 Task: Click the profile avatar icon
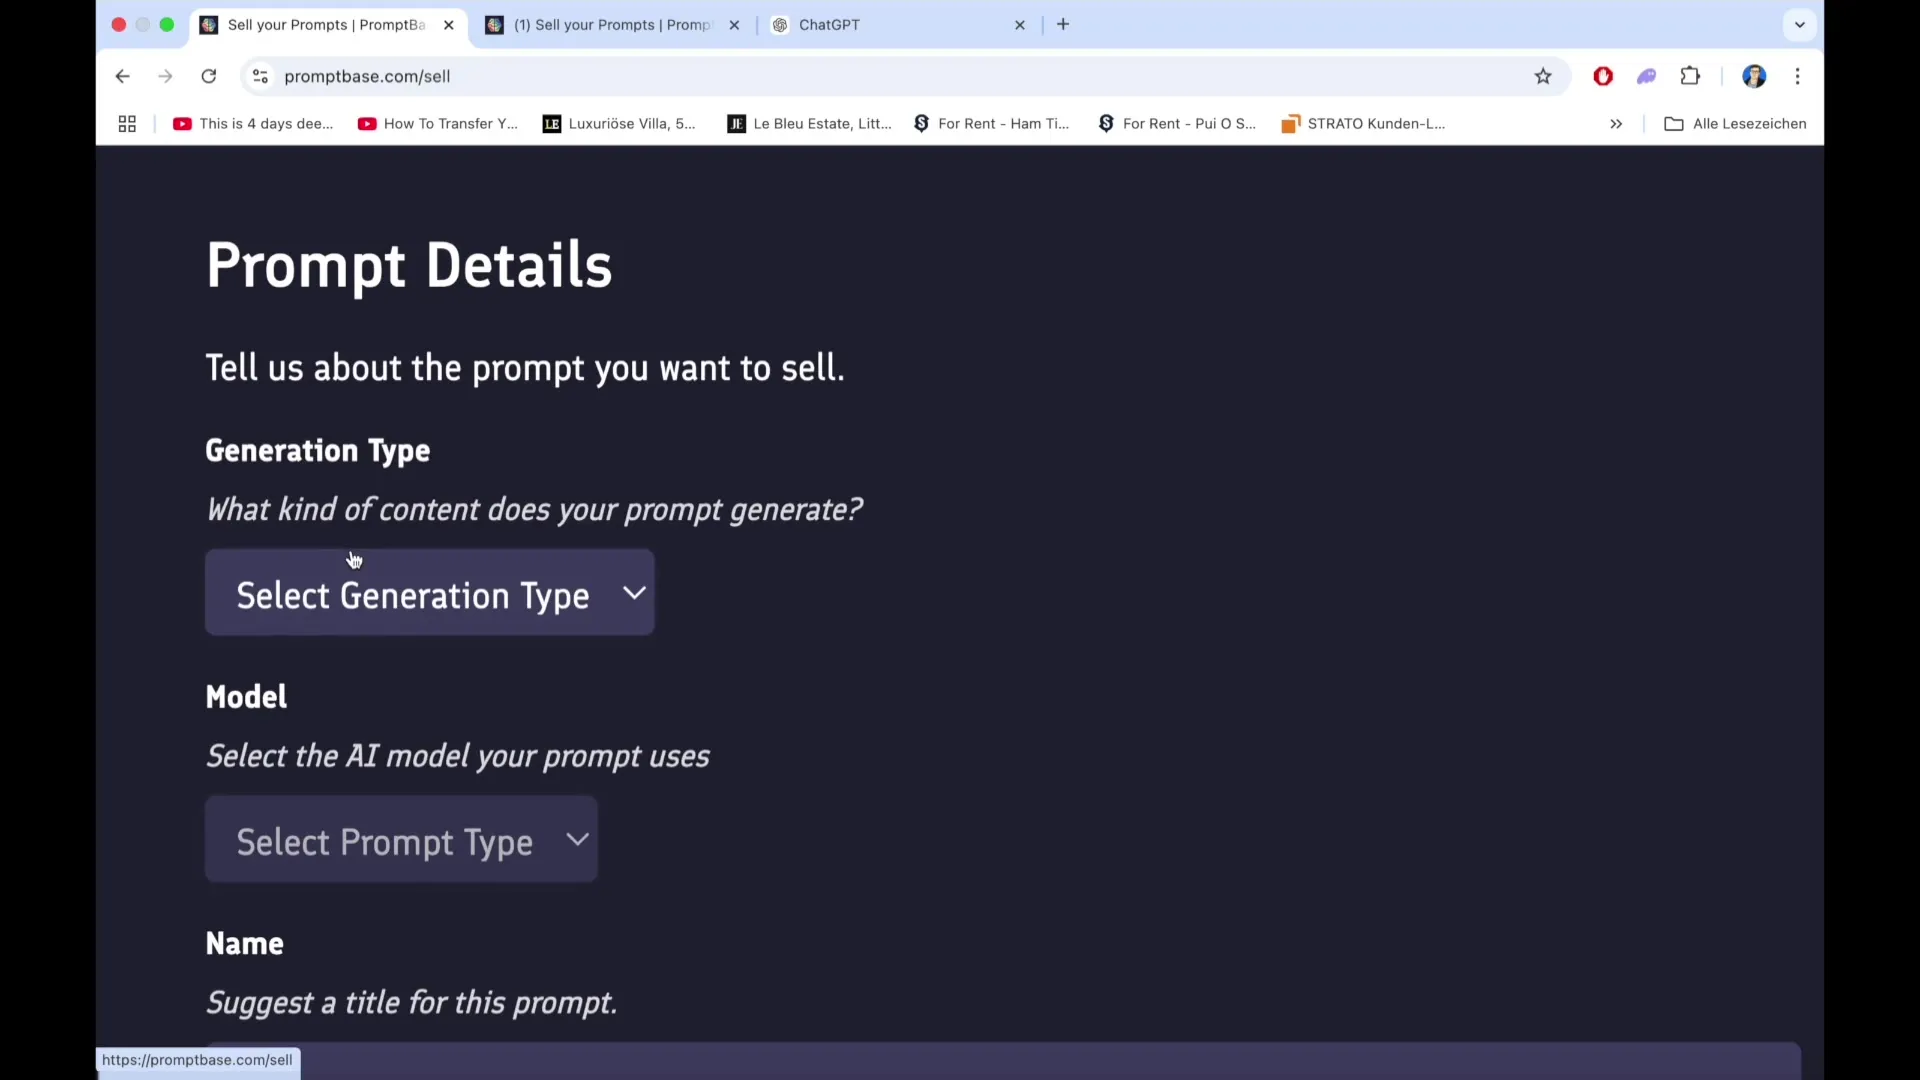tap(1755, 76)
